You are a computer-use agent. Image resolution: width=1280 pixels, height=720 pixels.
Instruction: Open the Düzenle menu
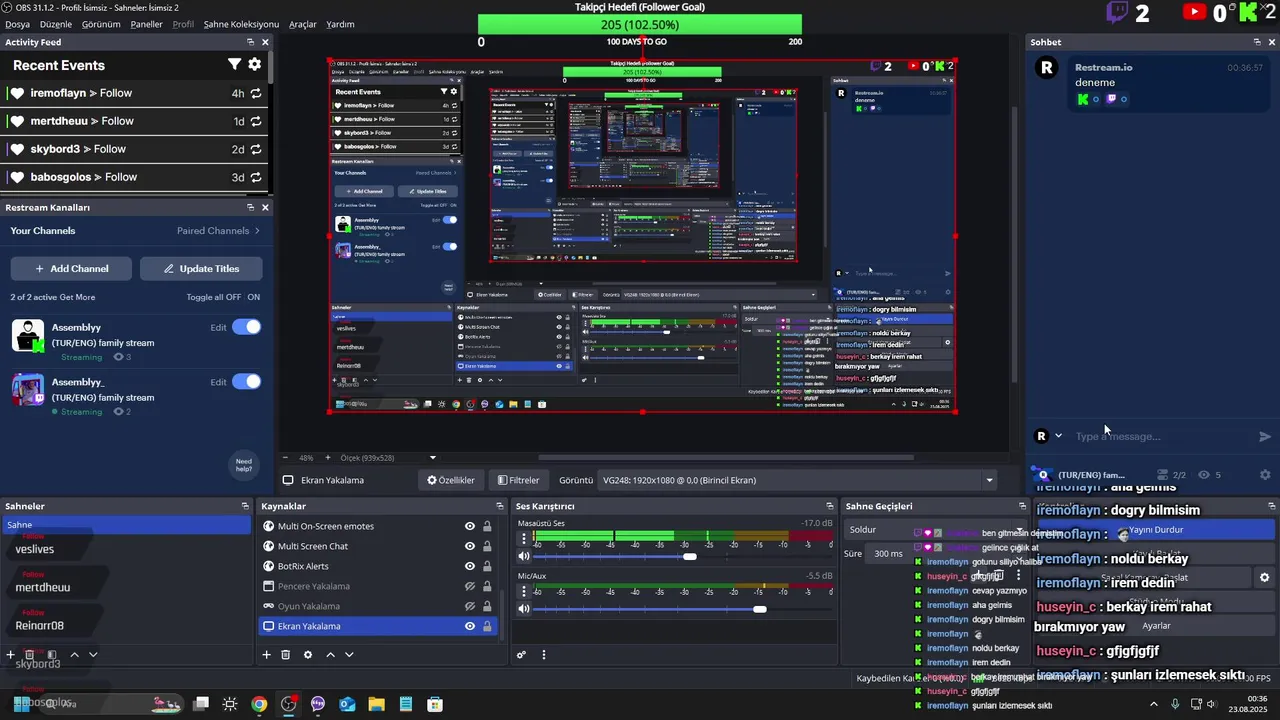pyautogui.click(x=56, y=24)
